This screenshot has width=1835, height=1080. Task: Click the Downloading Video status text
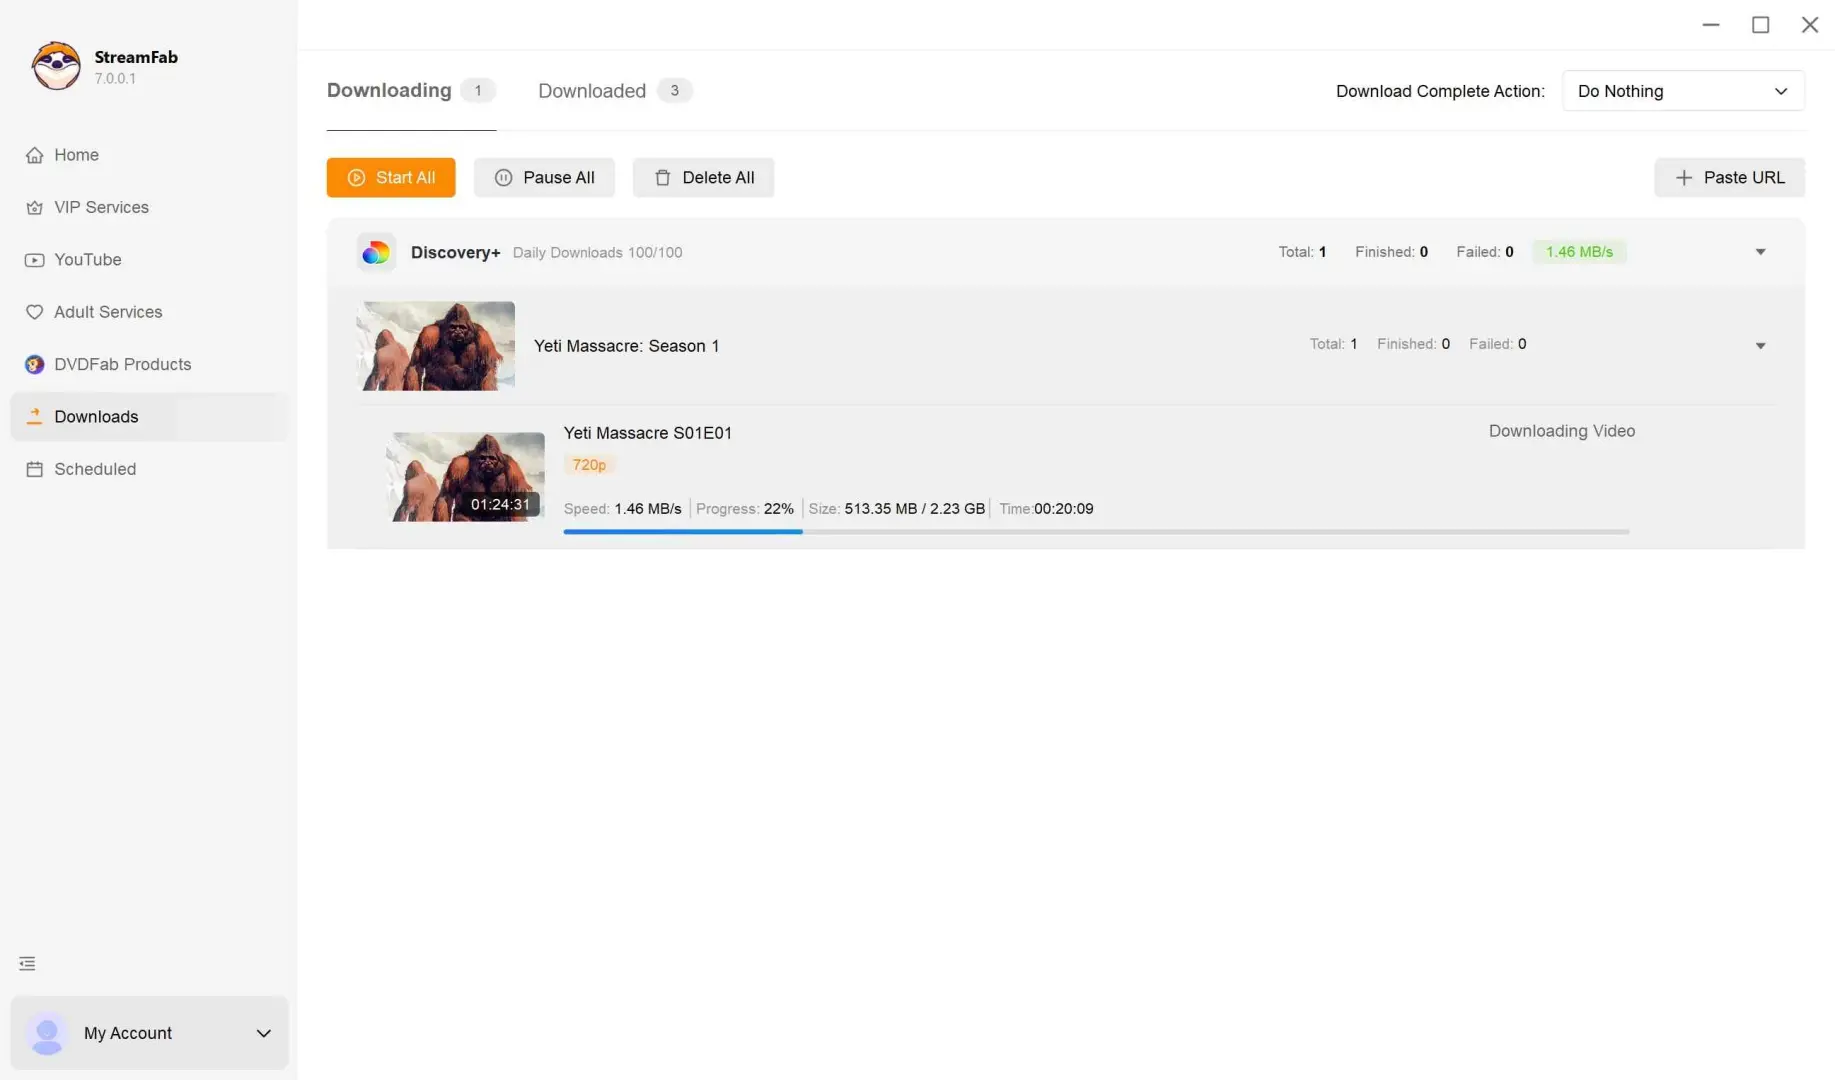[1562, 431]
